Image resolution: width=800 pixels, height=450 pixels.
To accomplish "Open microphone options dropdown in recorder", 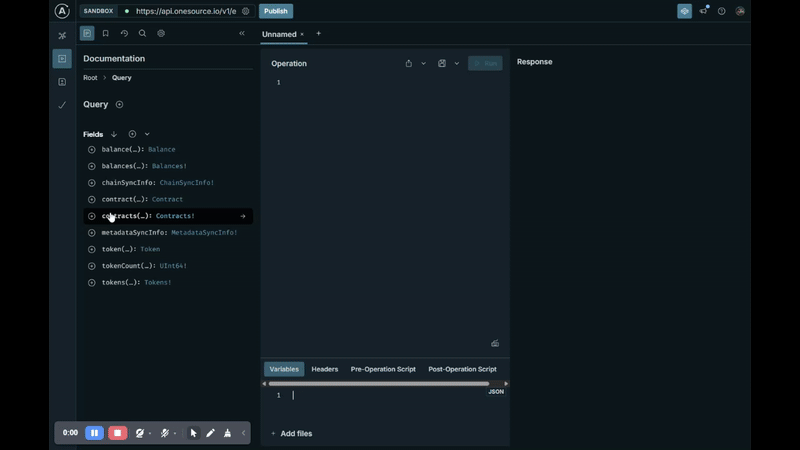I will (x=175, y=434).
